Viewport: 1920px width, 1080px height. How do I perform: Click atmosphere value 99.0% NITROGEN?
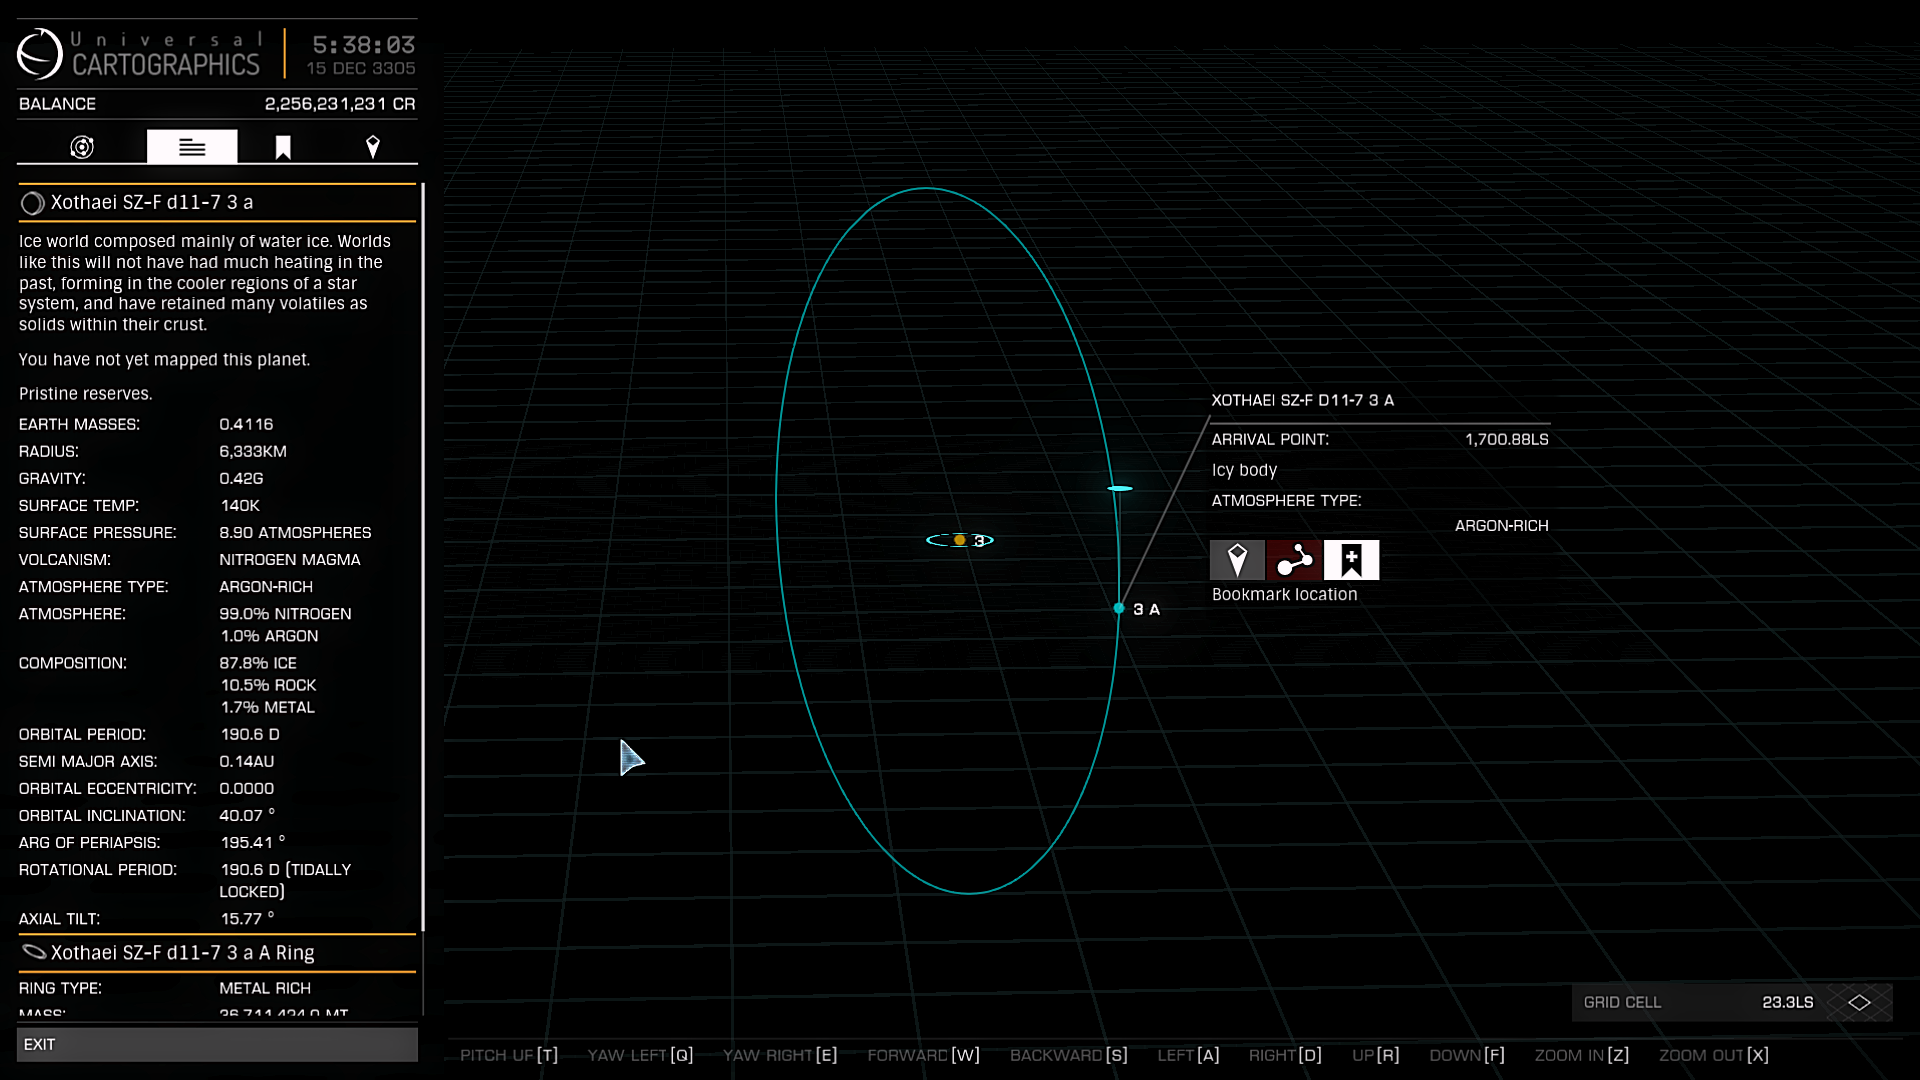click(285, 614)
